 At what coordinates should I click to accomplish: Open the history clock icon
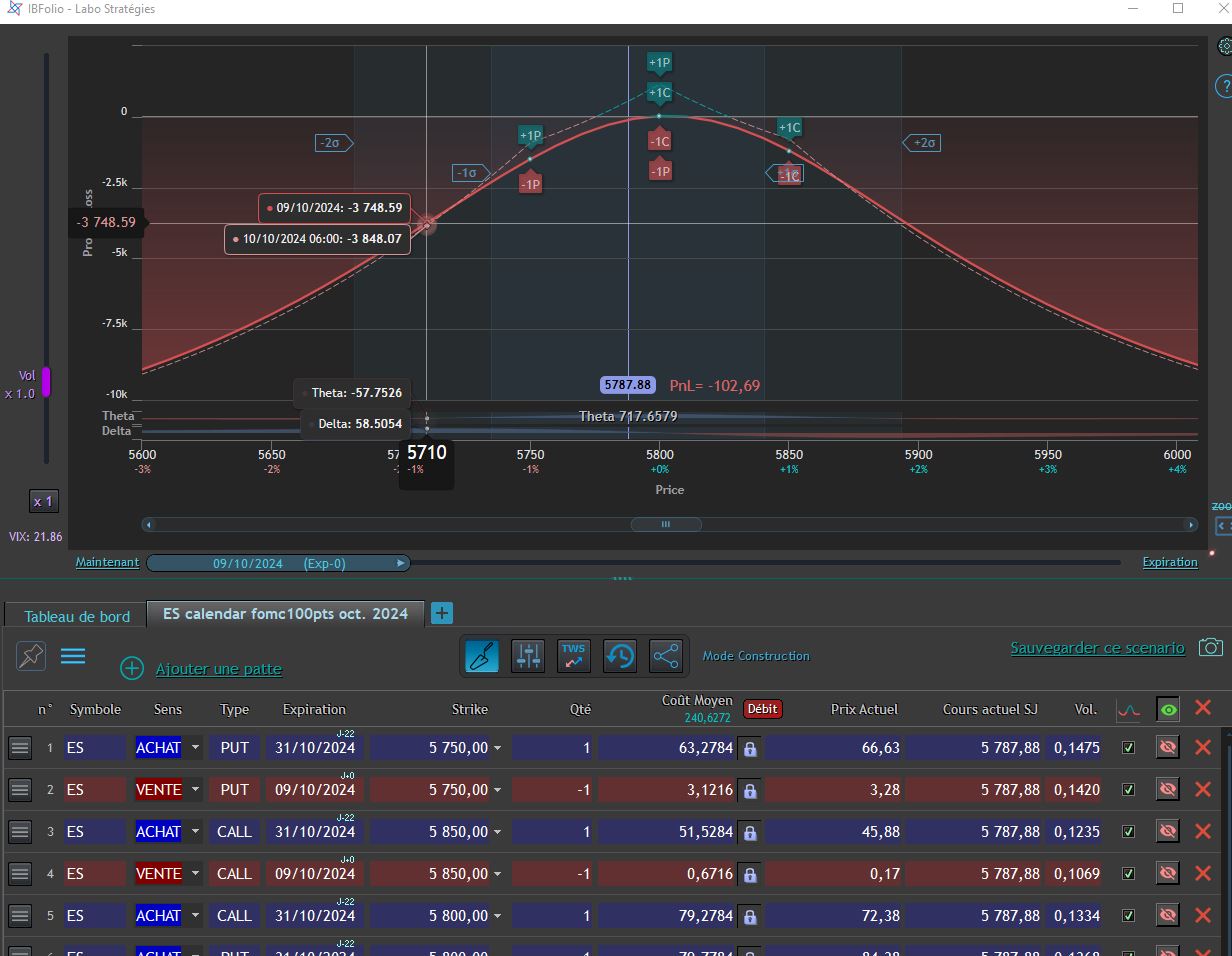[620, 656]
